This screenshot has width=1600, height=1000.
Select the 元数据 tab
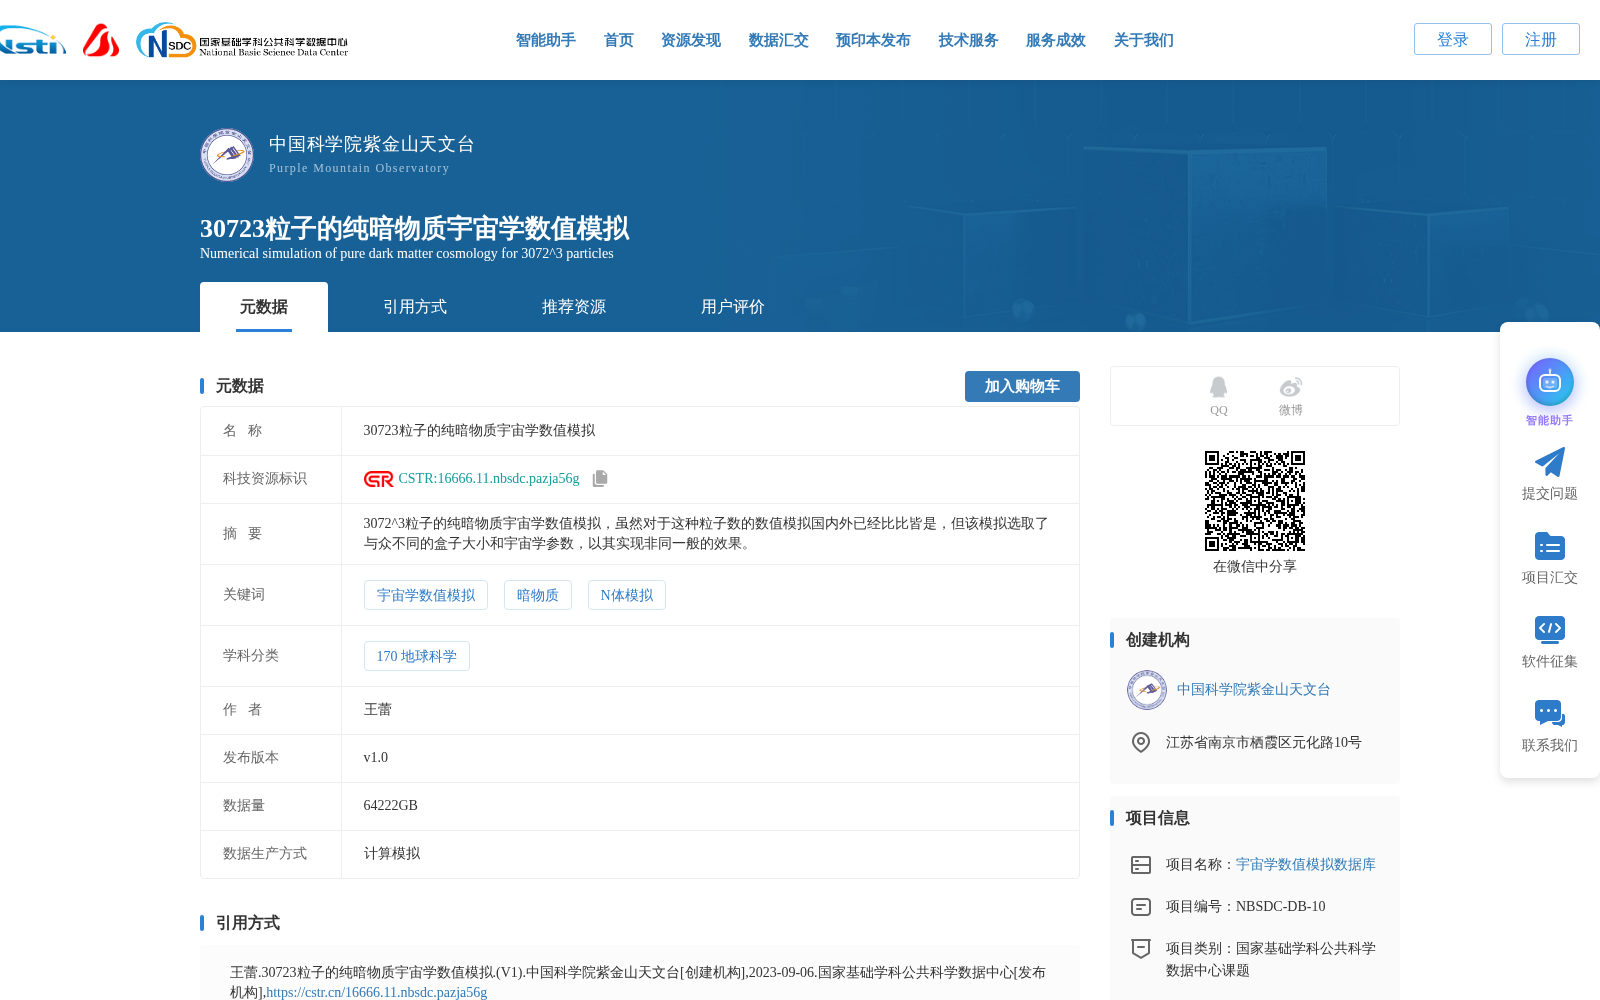coord(264,307)
